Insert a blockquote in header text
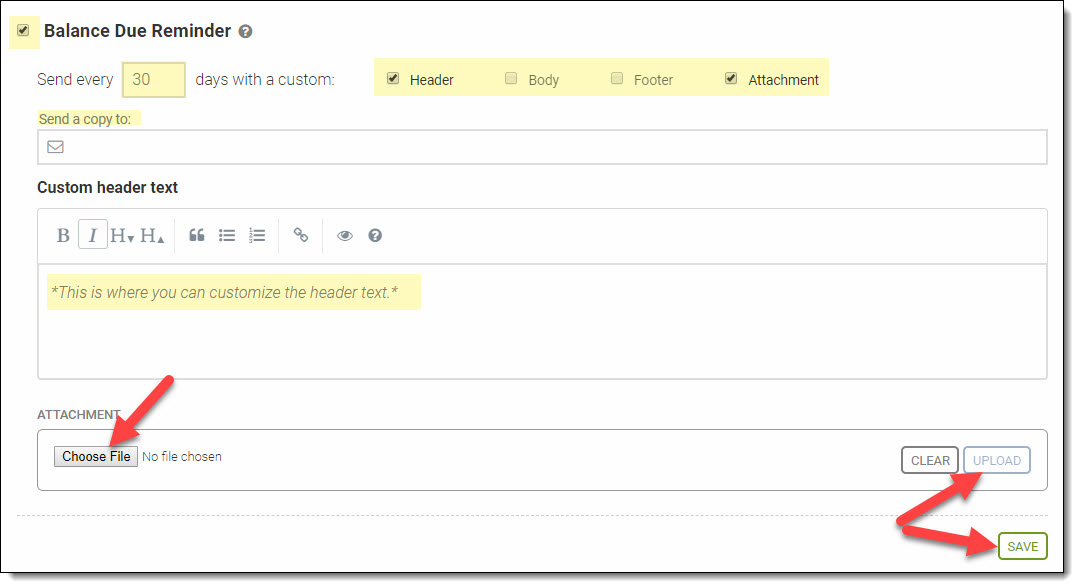 point(197,236)
